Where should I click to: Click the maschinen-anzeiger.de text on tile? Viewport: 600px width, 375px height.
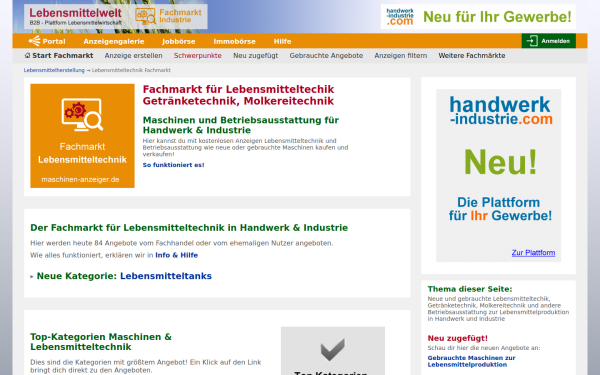tap(80, 179)
